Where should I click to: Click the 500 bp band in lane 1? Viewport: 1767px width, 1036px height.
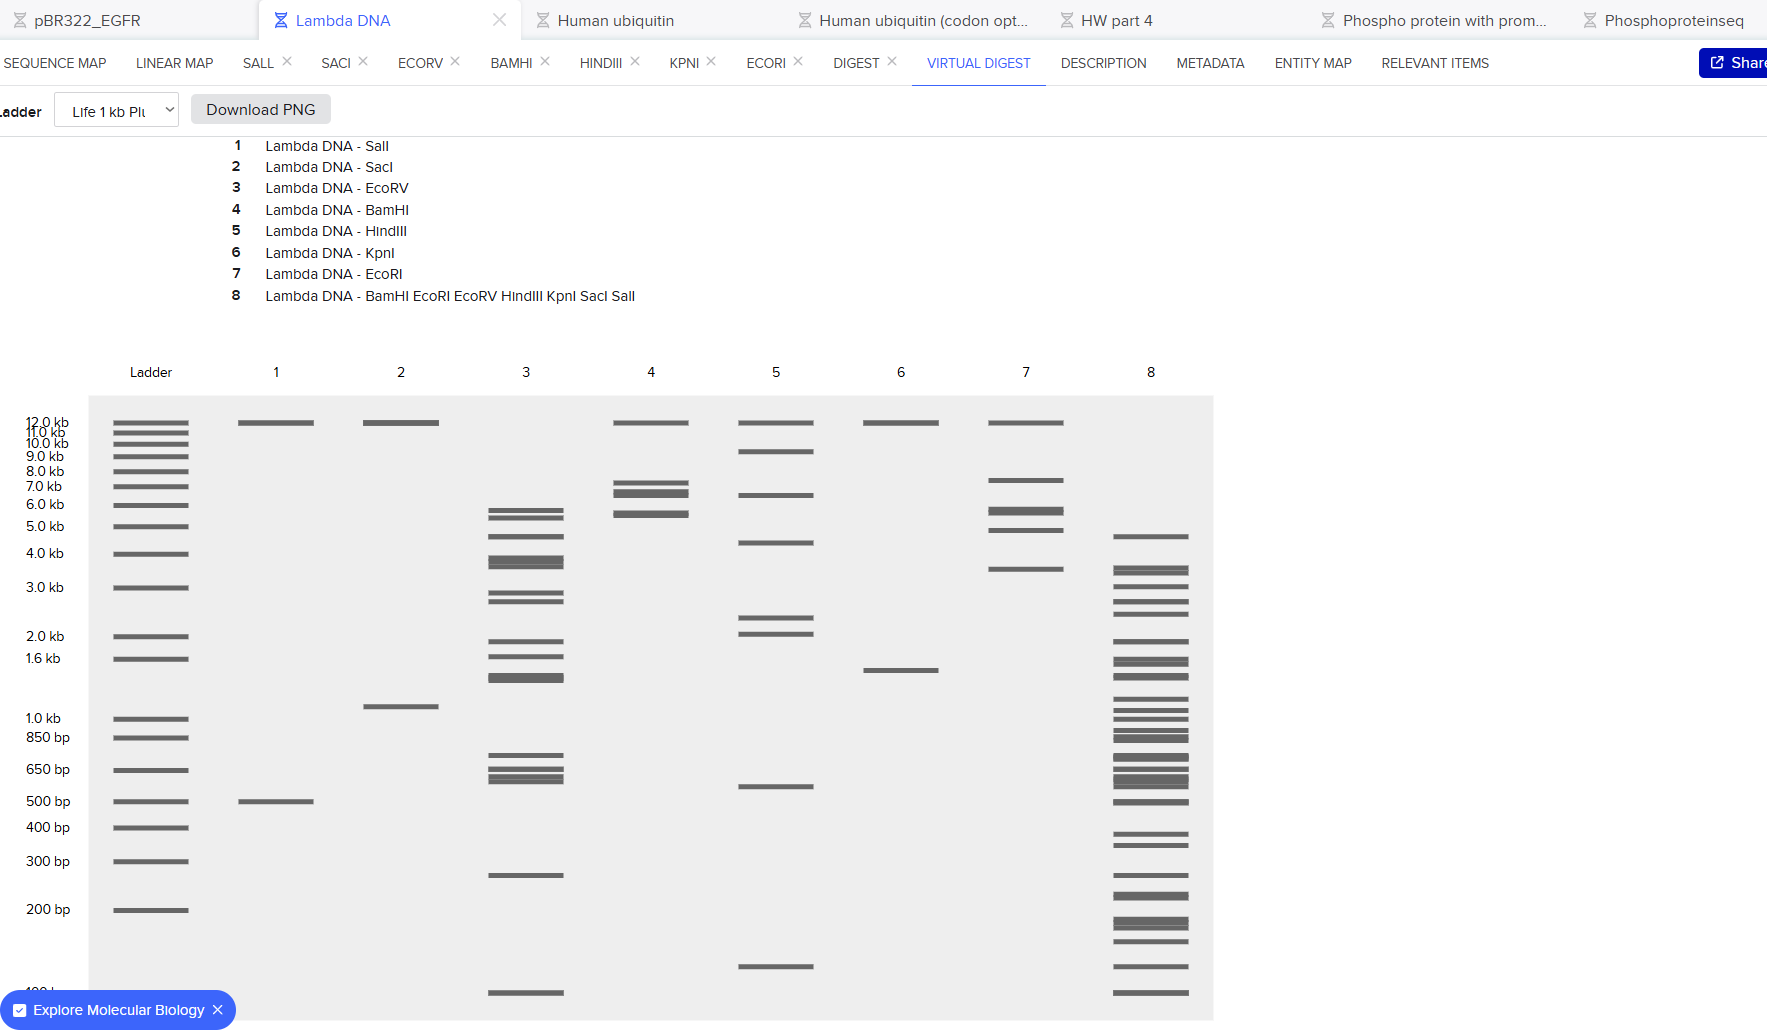[276, 801]
